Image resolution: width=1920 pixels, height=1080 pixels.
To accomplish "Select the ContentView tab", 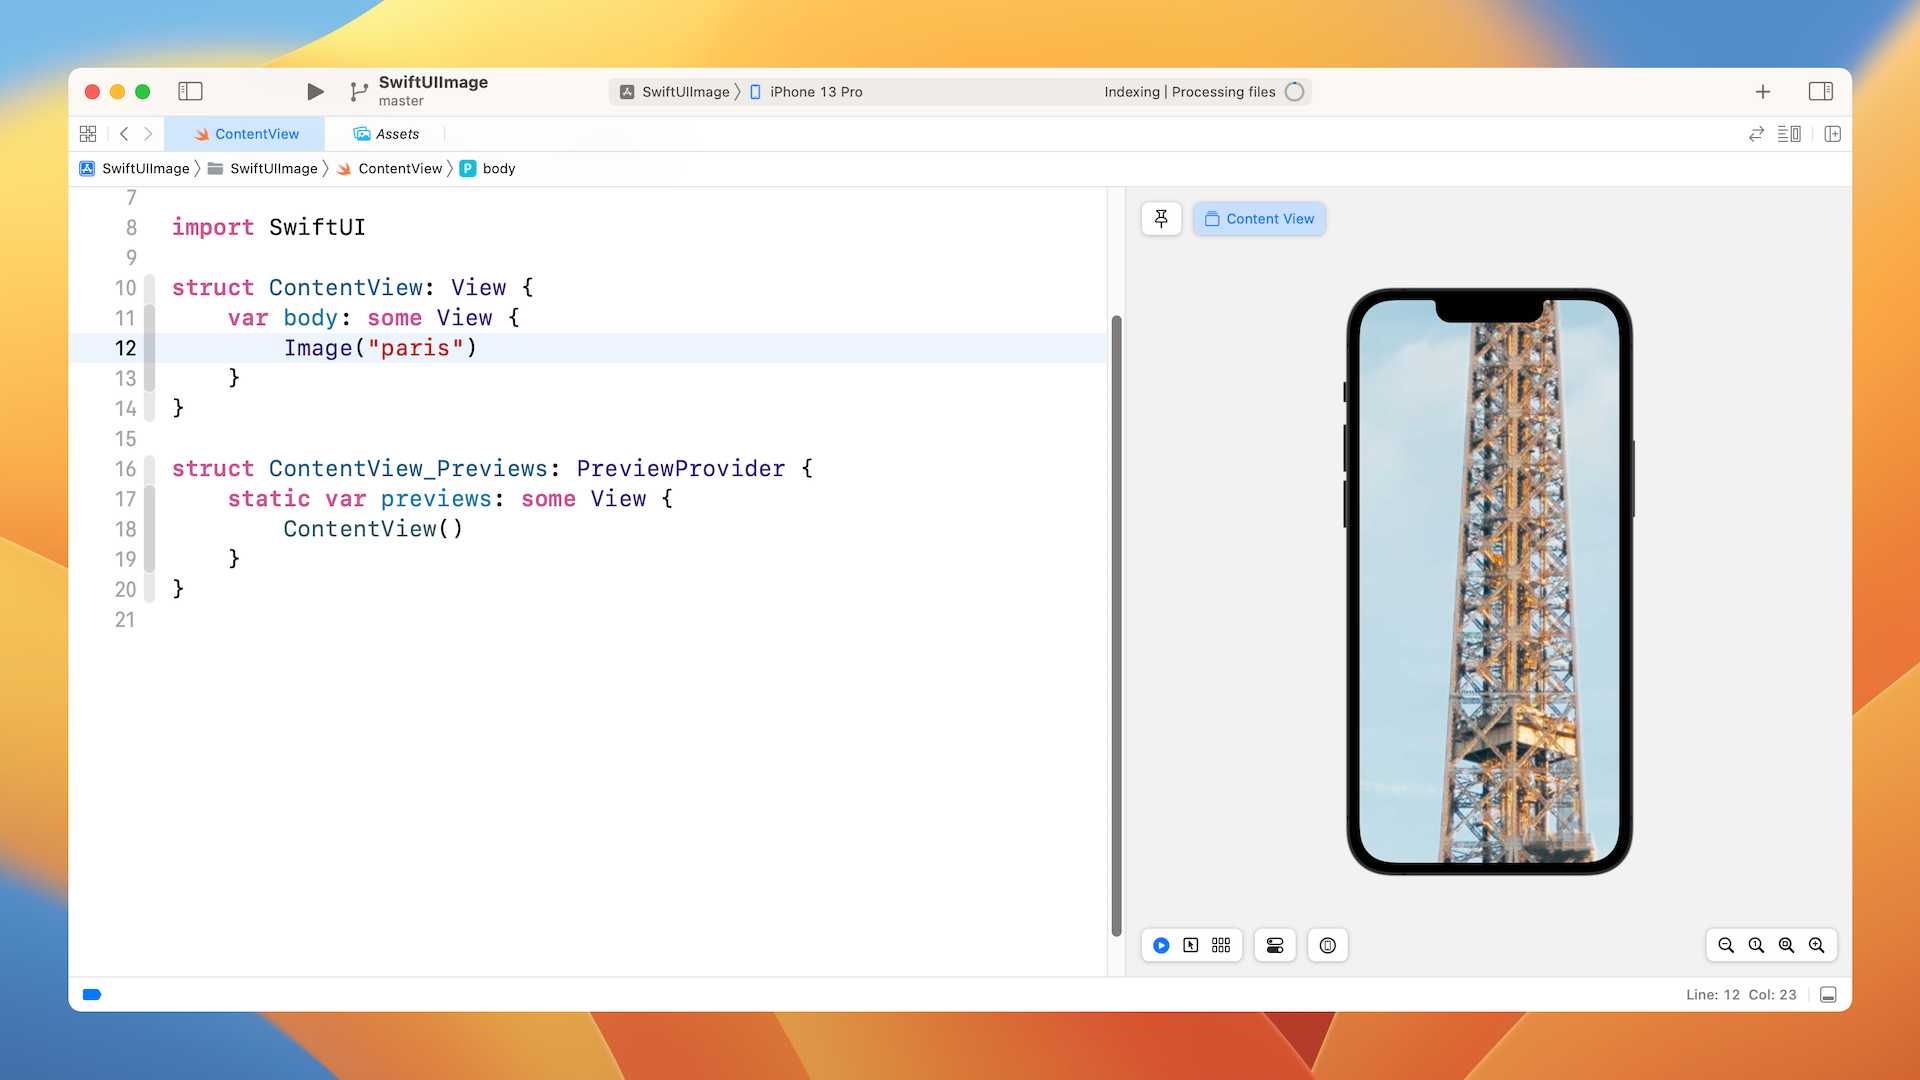I will 246,134.
